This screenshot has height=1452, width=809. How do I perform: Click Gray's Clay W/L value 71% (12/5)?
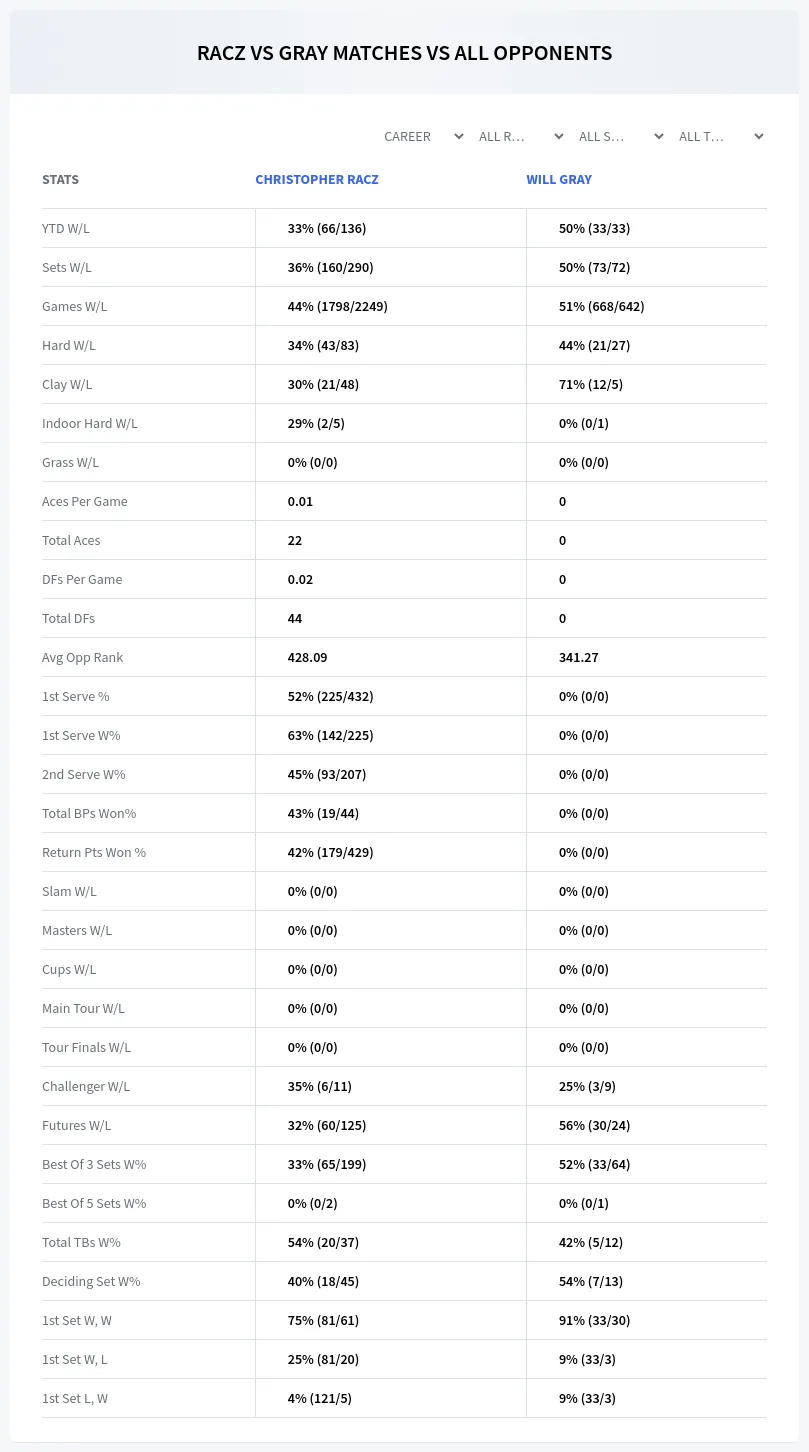(x=595, y=384)
